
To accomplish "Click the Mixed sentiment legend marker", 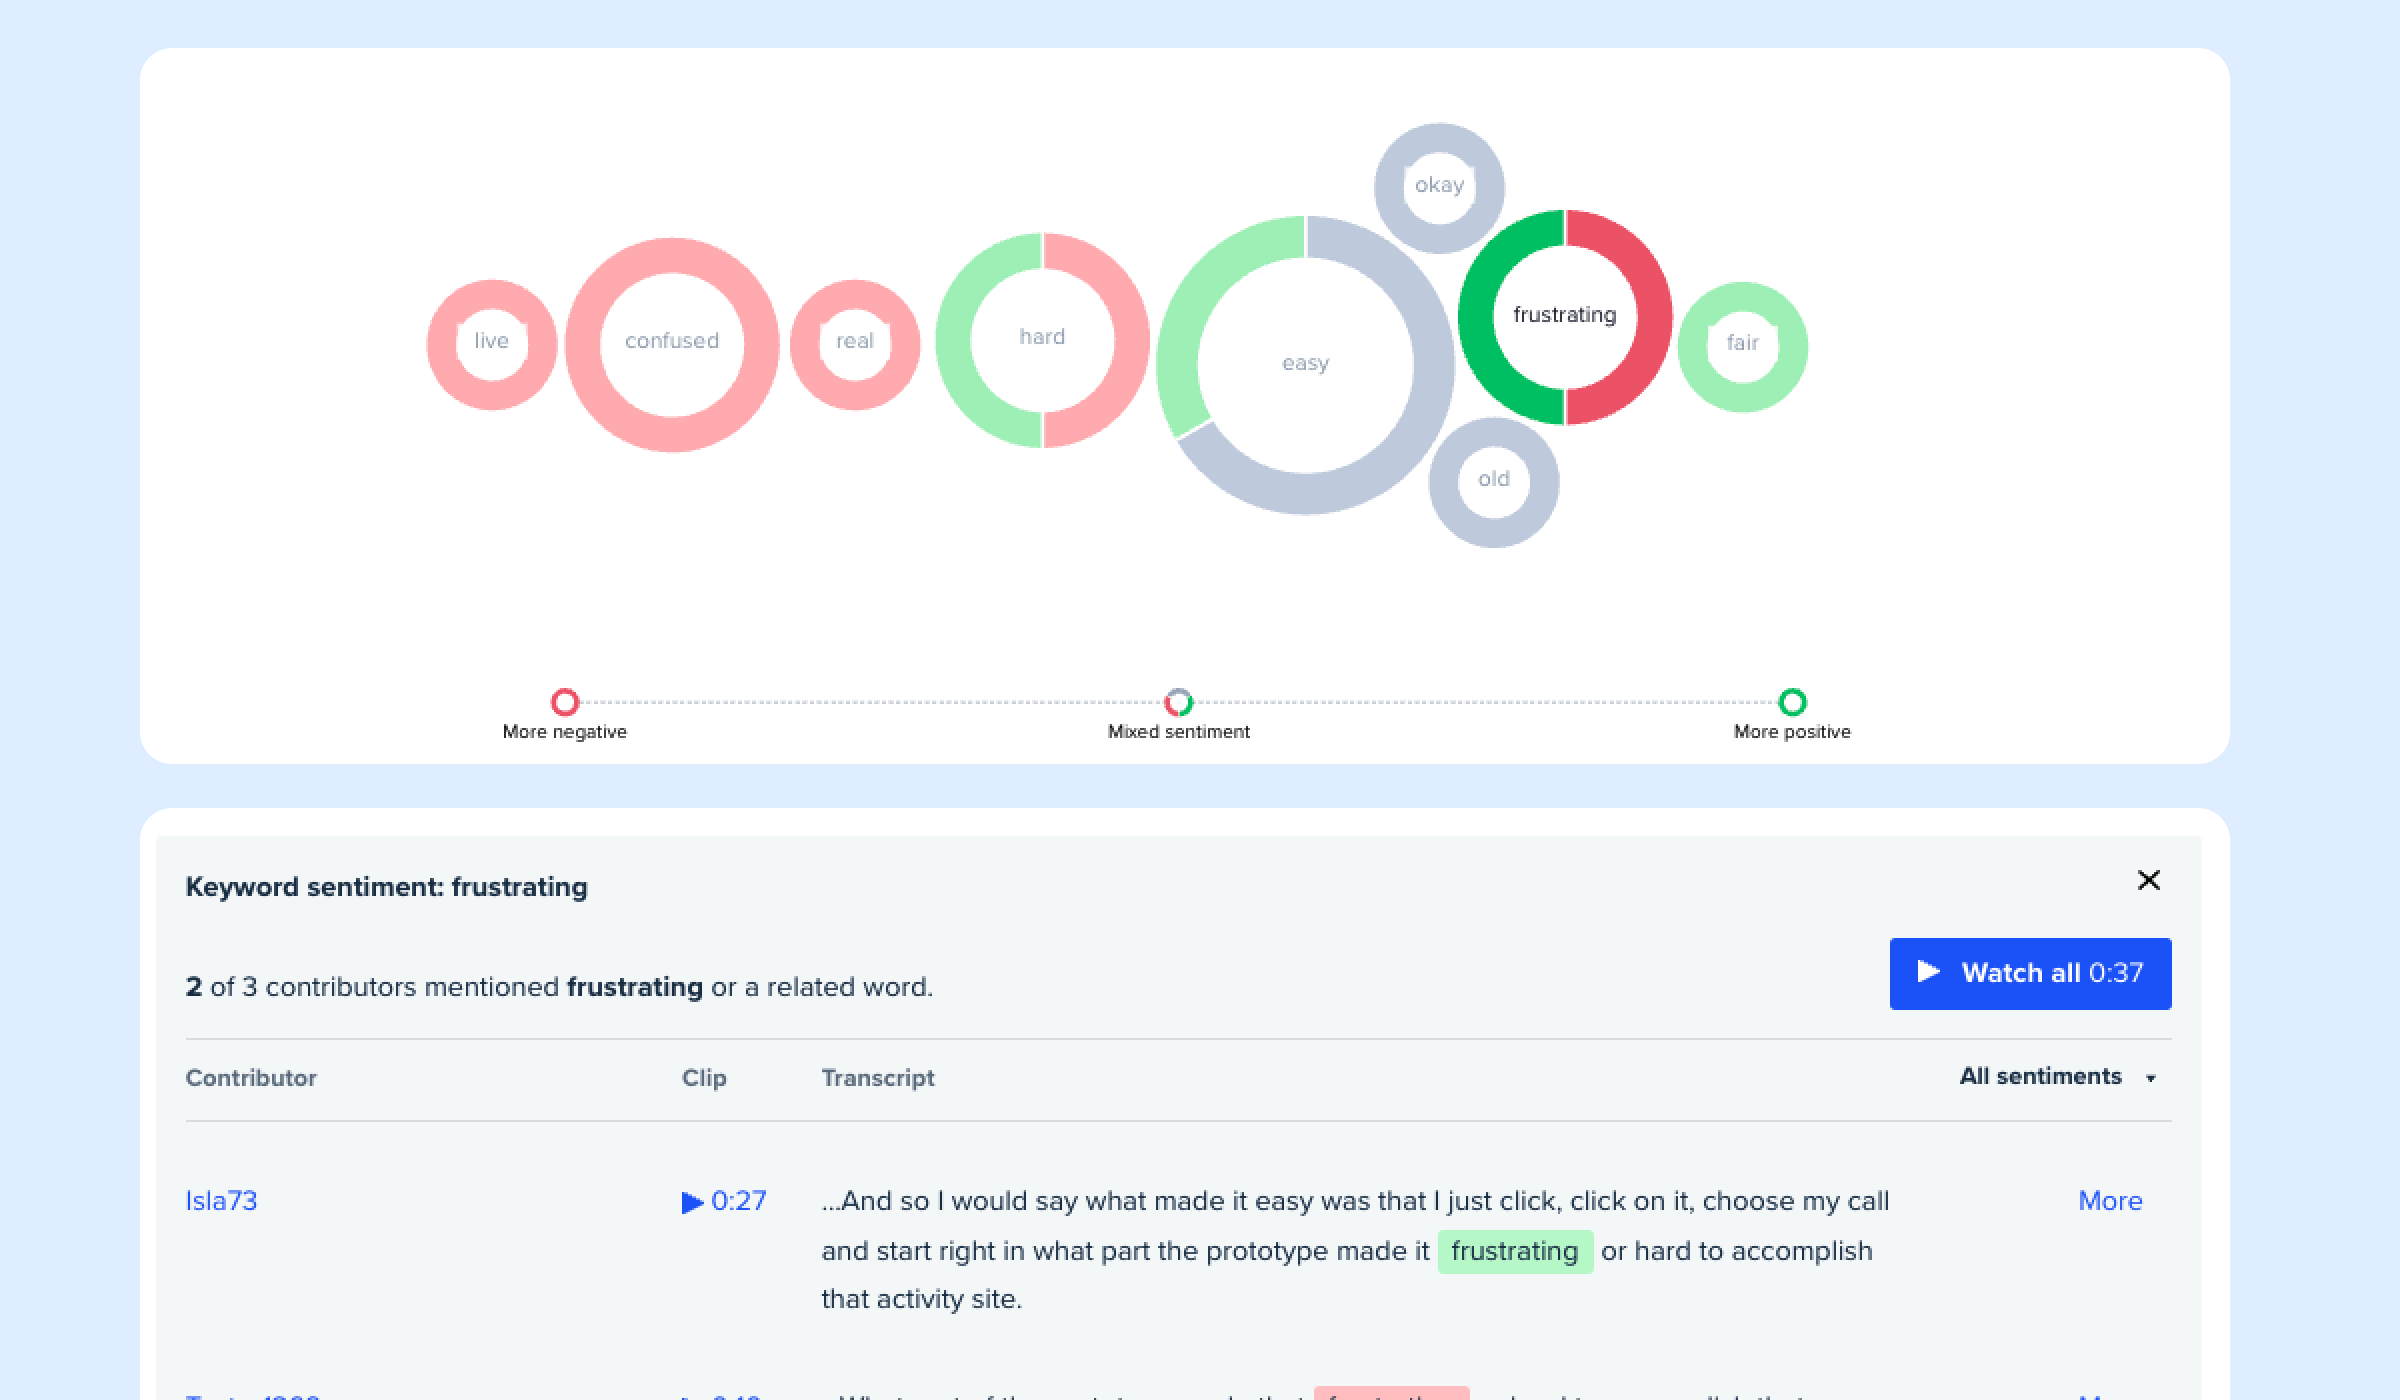I will (1179, 702).
